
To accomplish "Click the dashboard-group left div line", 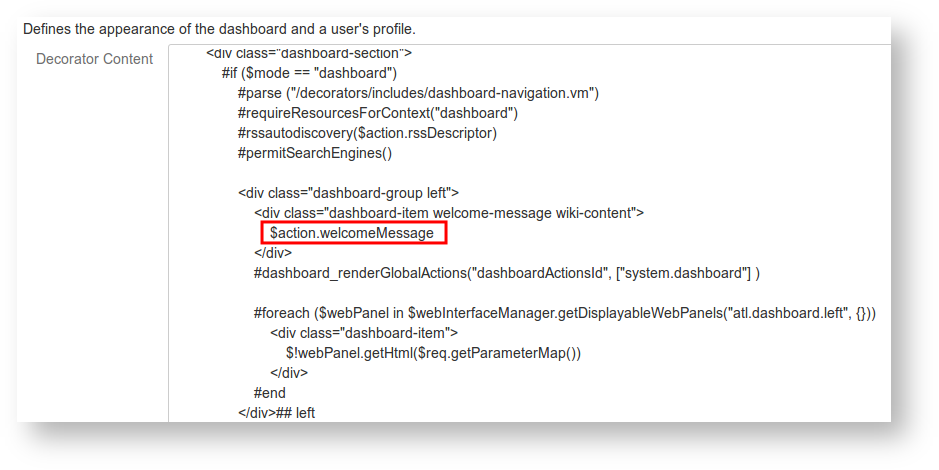I will click(x=348, y=193).
